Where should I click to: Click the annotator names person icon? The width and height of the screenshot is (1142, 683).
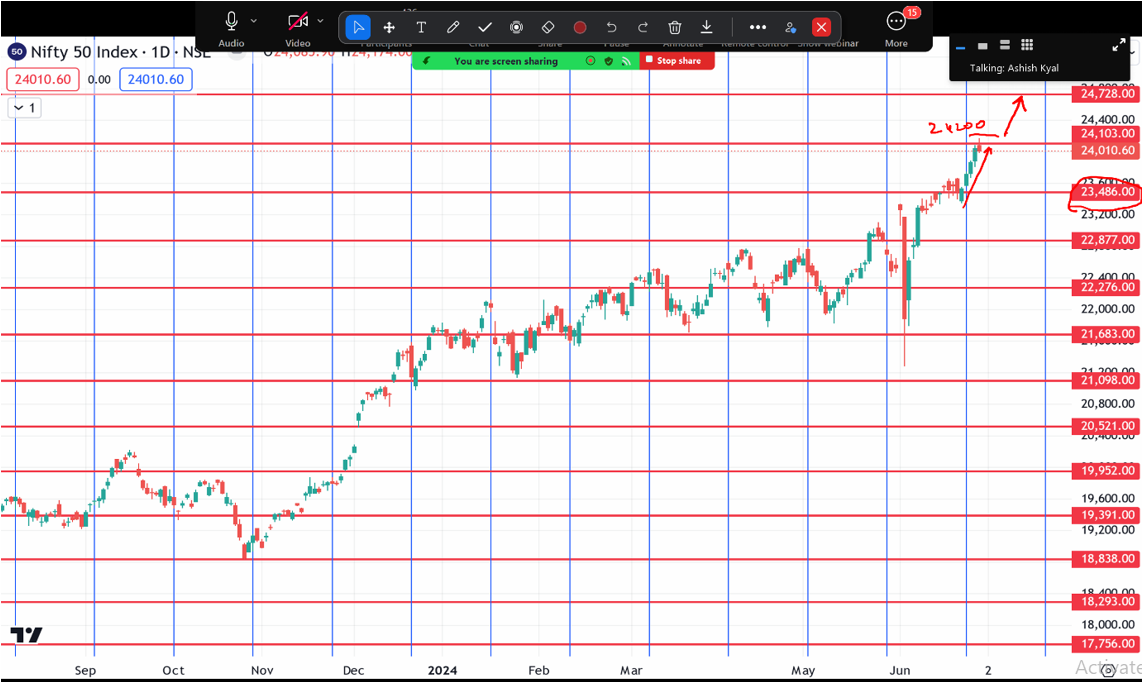tap(790, 28)
